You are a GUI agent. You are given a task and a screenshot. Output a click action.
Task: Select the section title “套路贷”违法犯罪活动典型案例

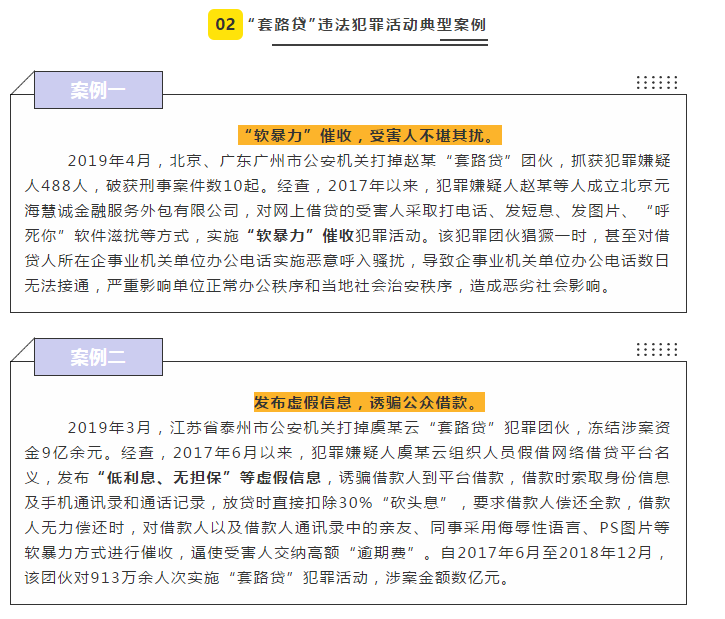367,25
